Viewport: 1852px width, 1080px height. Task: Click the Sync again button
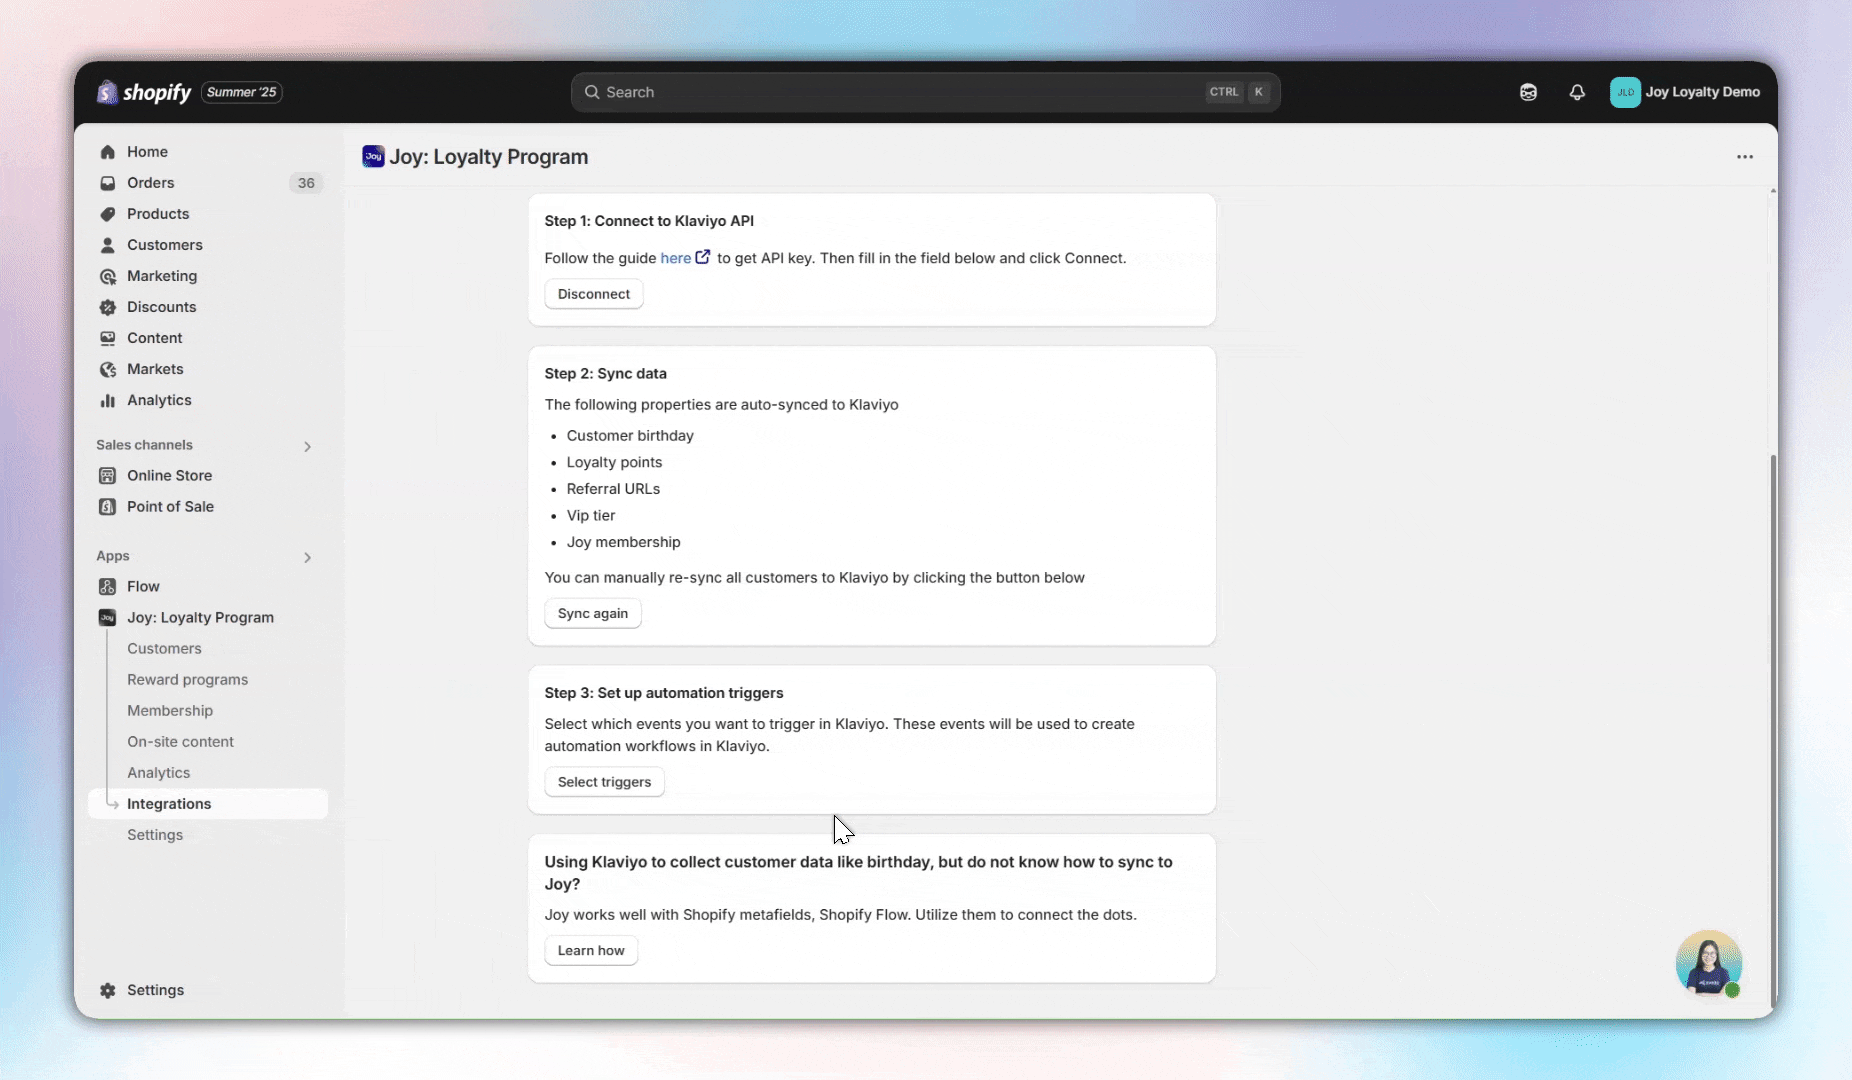pos(593,614)
